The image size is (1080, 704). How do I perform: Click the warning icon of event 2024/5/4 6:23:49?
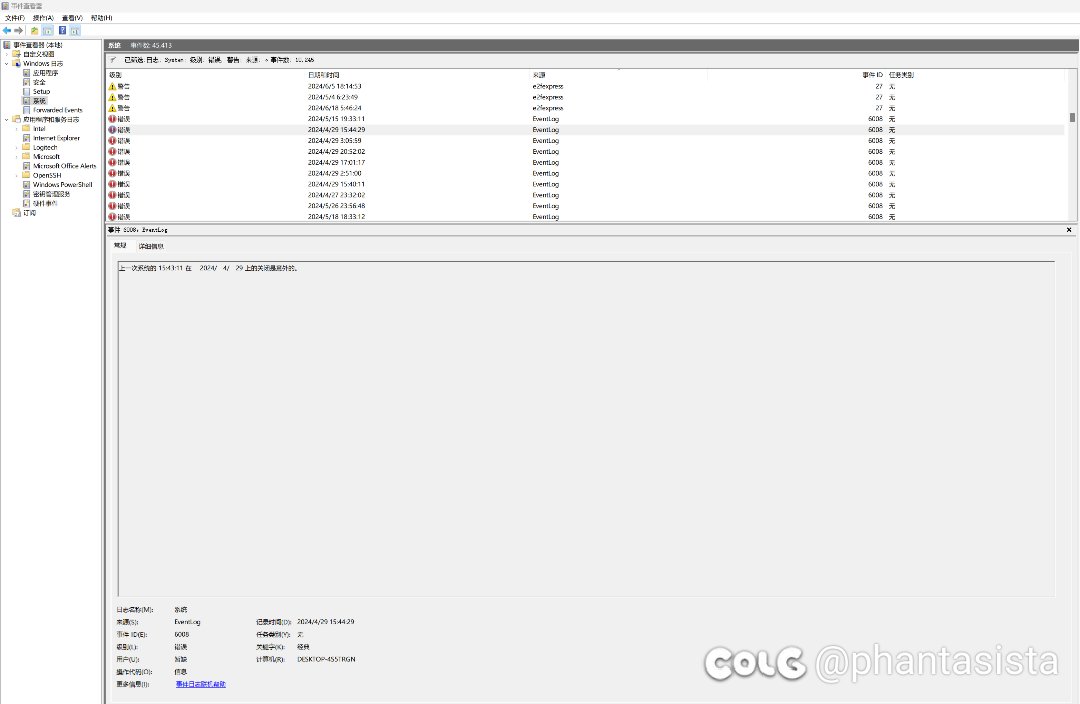[112, 97]
